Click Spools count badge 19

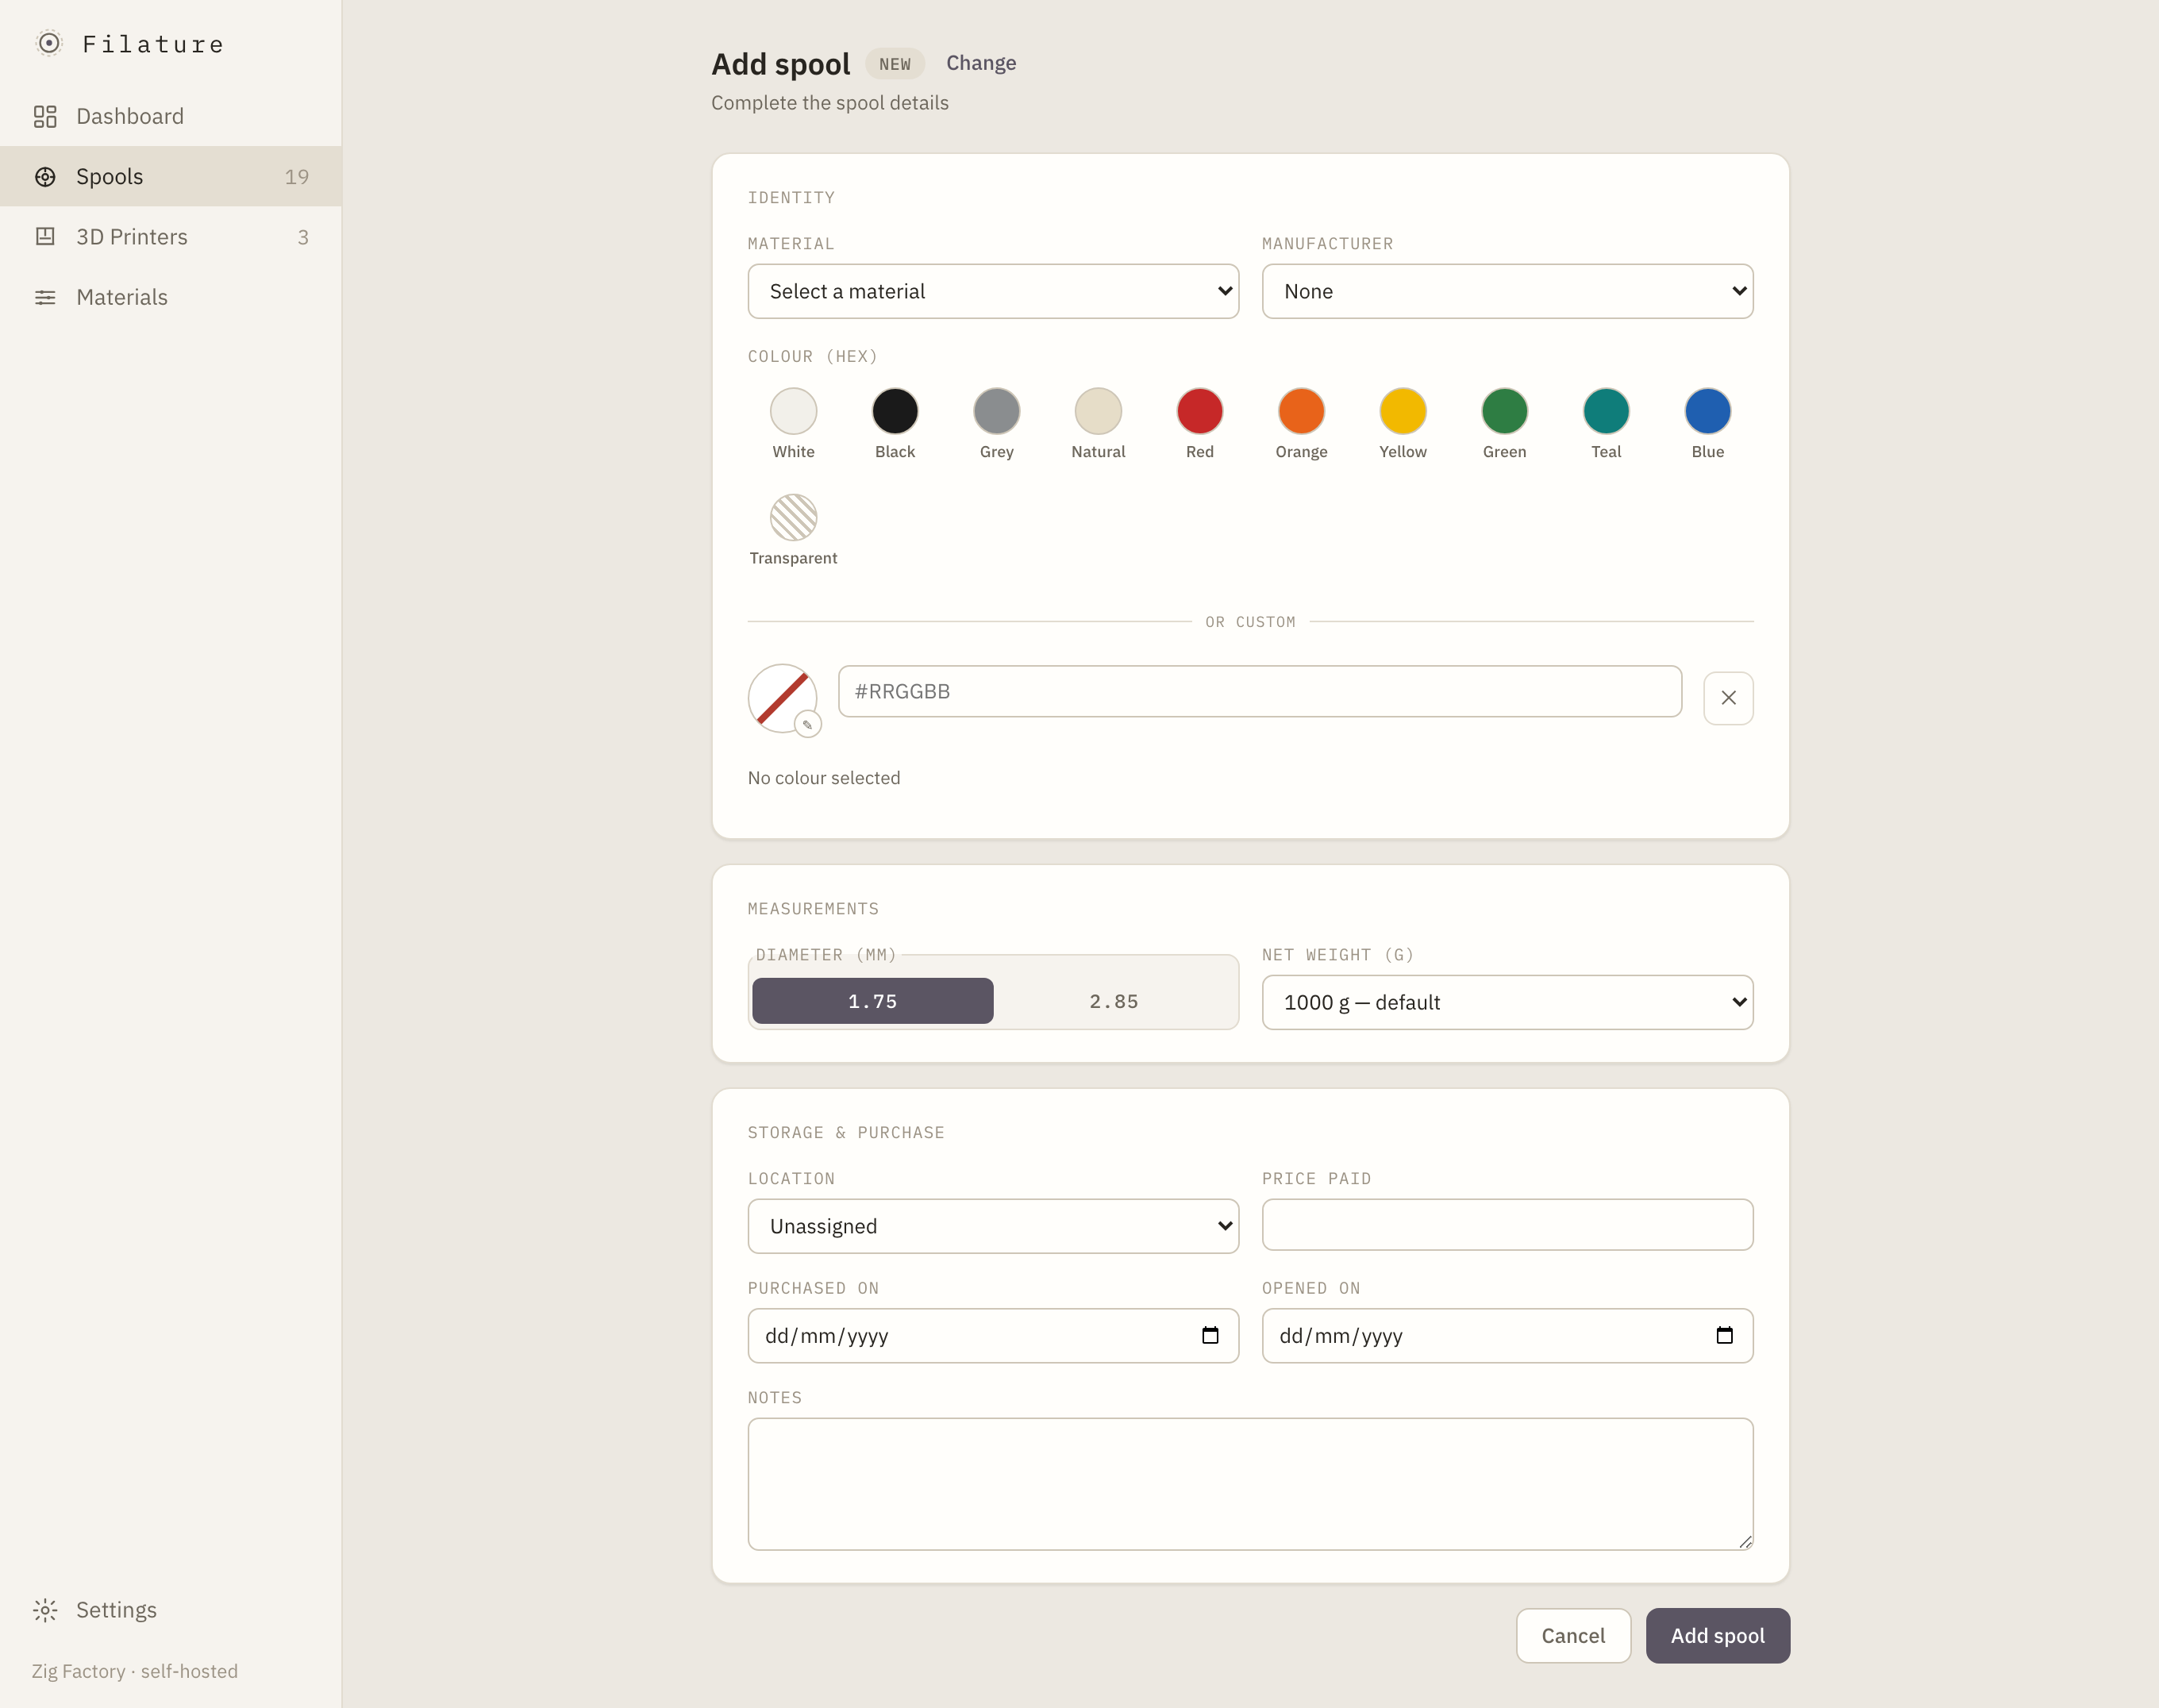pyautogui.click(x=297, y=177)
